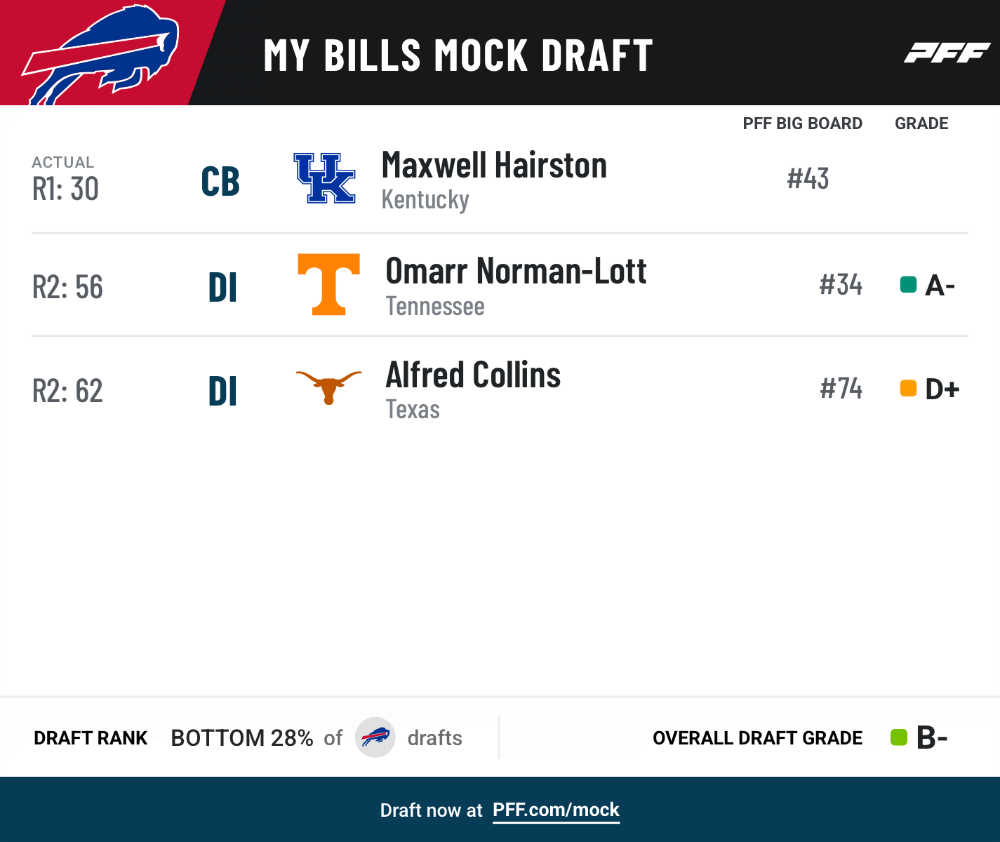The height and width of the screenshot is (842, 1000).
Task: Click the R1: 30 pick label
Action: (66, 189)
